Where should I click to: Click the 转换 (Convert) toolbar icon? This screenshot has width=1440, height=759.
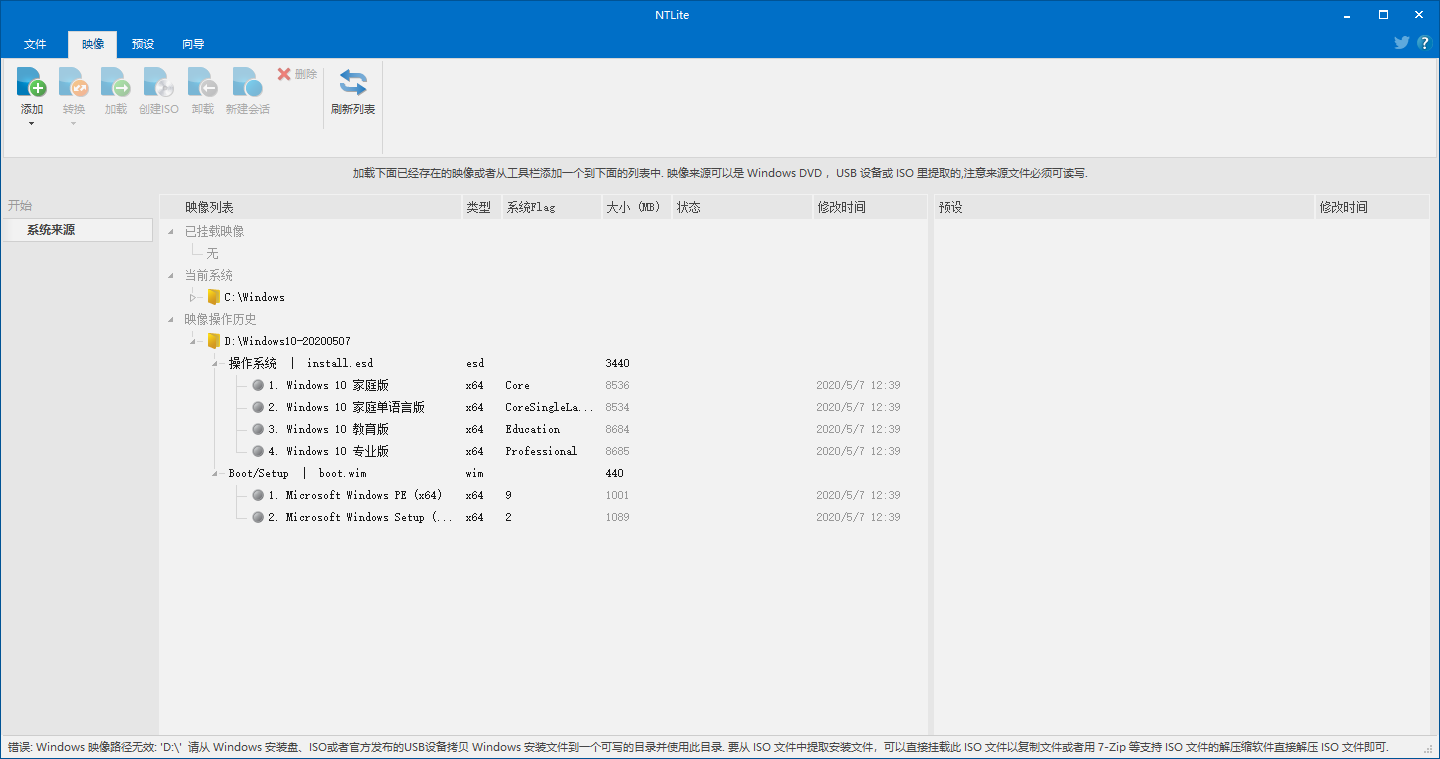[x=74, y=82]
